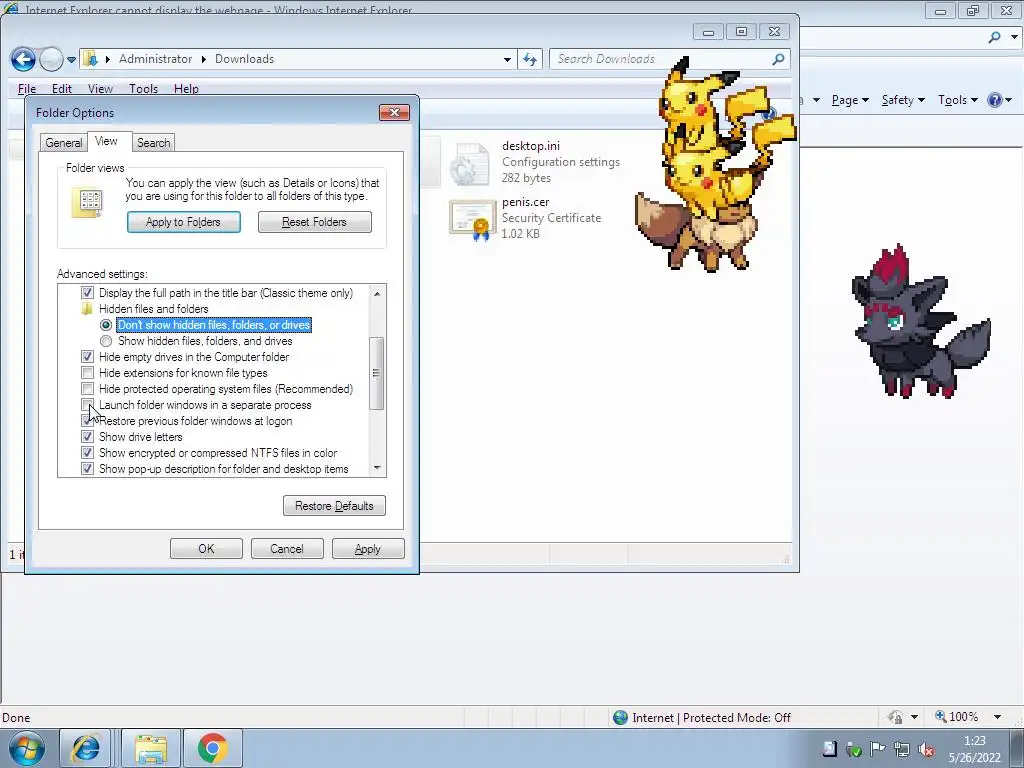The height and width of the screenshot is (768, 1024).
Task: Open the Page dropdown in Internet Explorer
Action: coord(850,100)
